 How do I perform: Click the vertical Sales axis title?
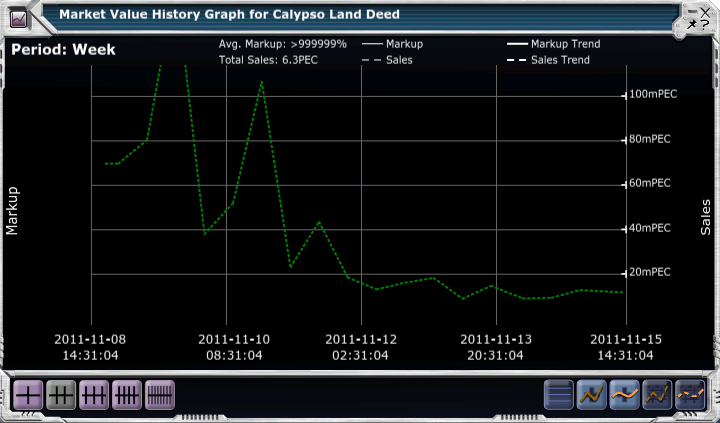(706, 217)
